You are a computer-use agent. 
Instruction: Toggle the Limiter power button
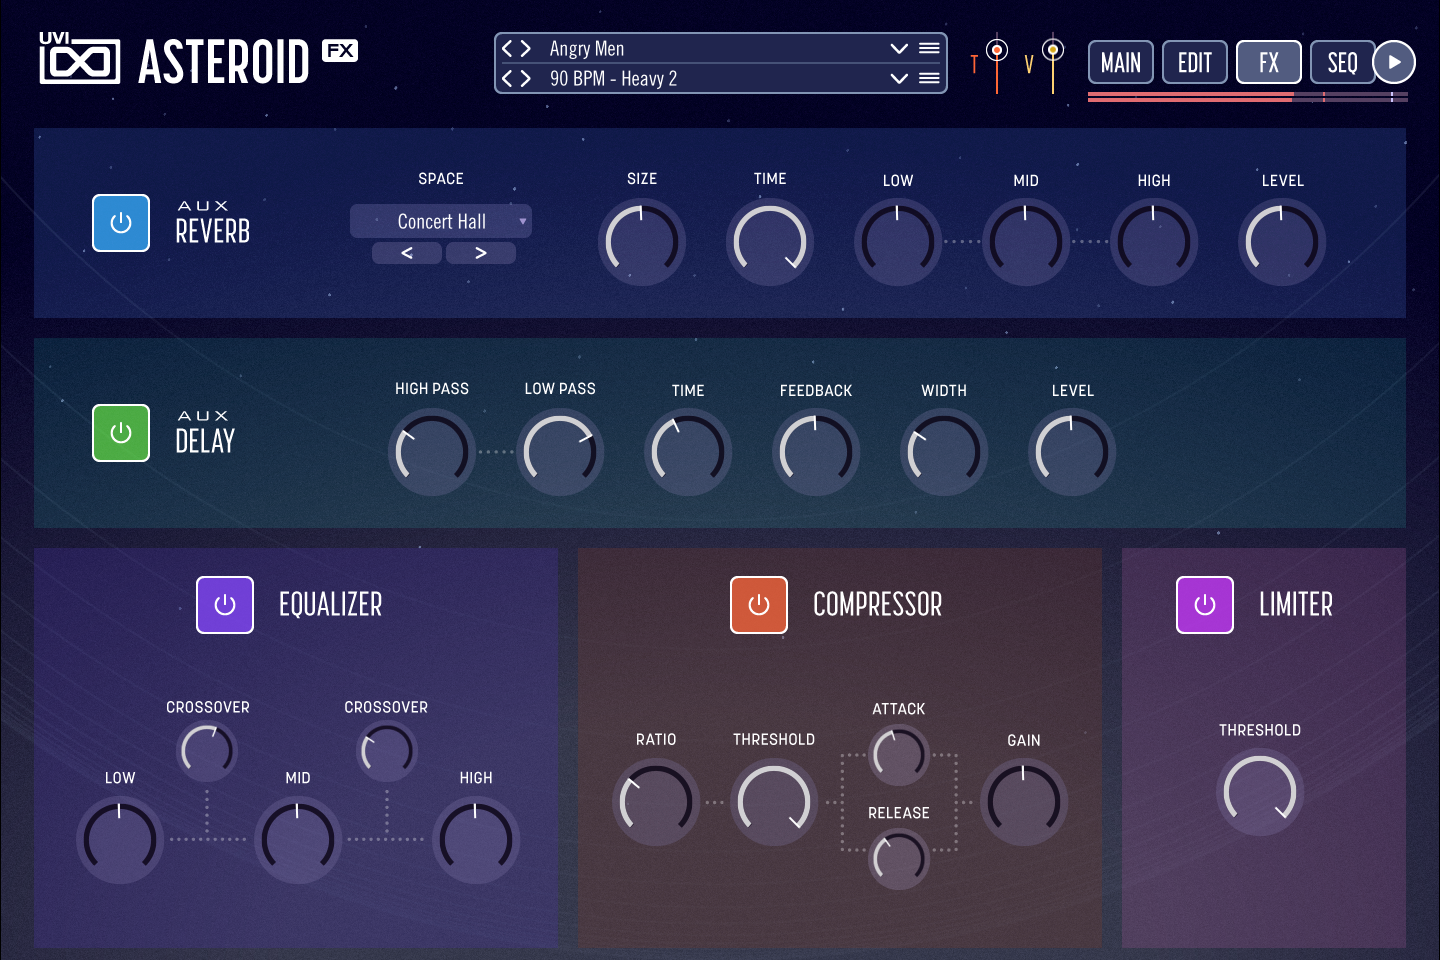[1205, 605]
